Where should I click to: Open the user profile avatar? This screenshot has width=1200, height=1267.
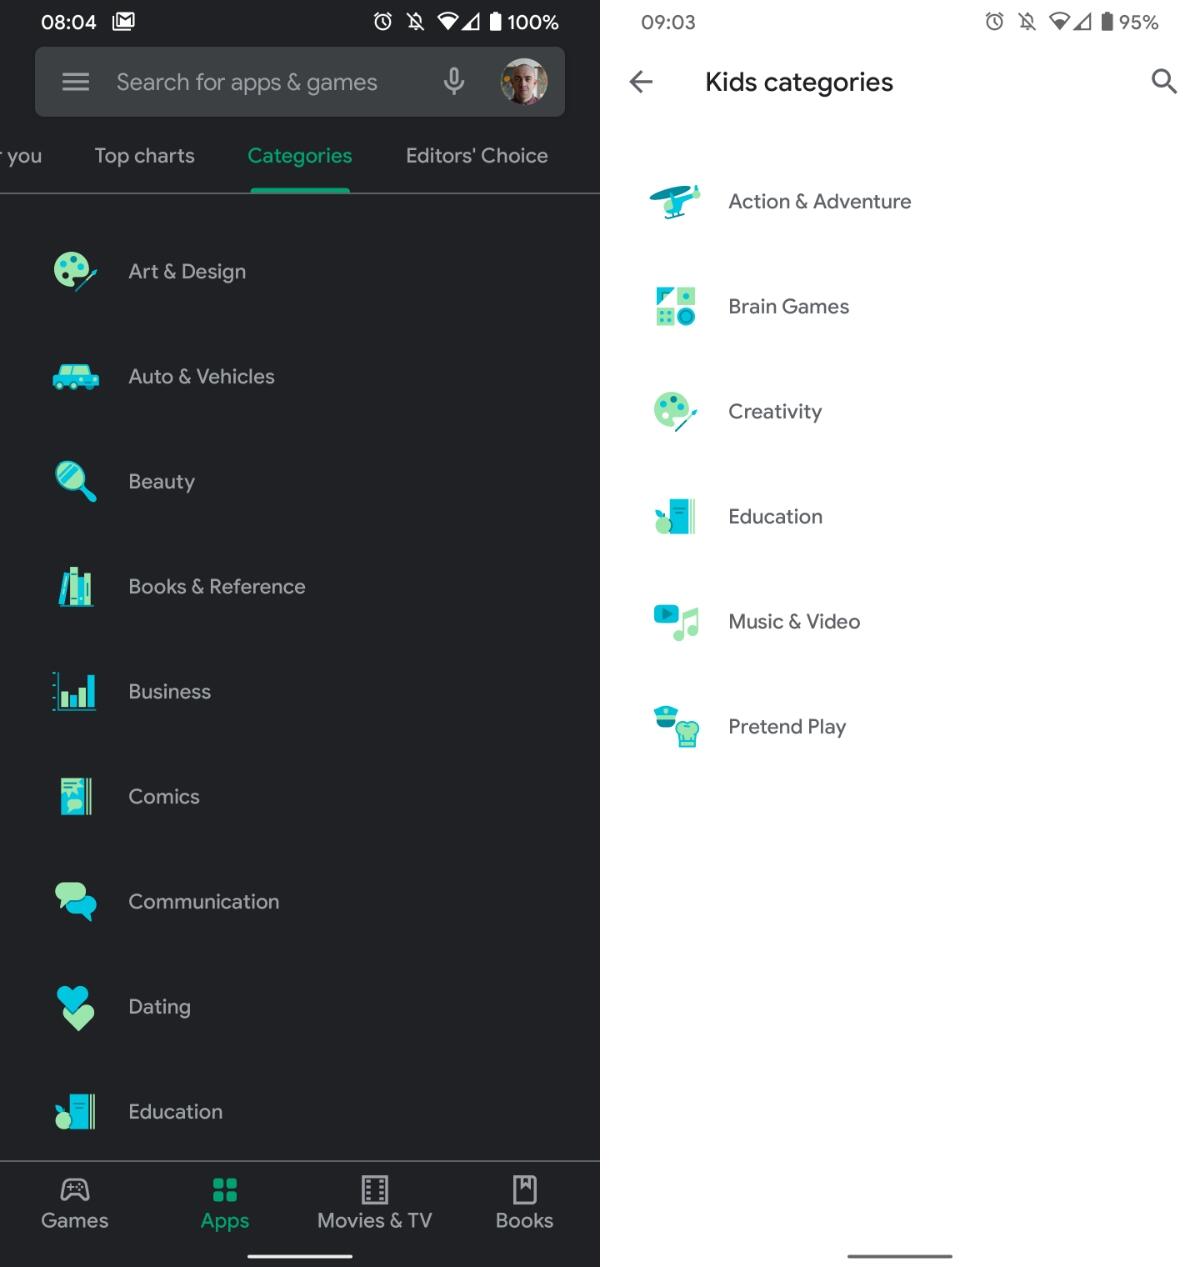pos(524,82)
